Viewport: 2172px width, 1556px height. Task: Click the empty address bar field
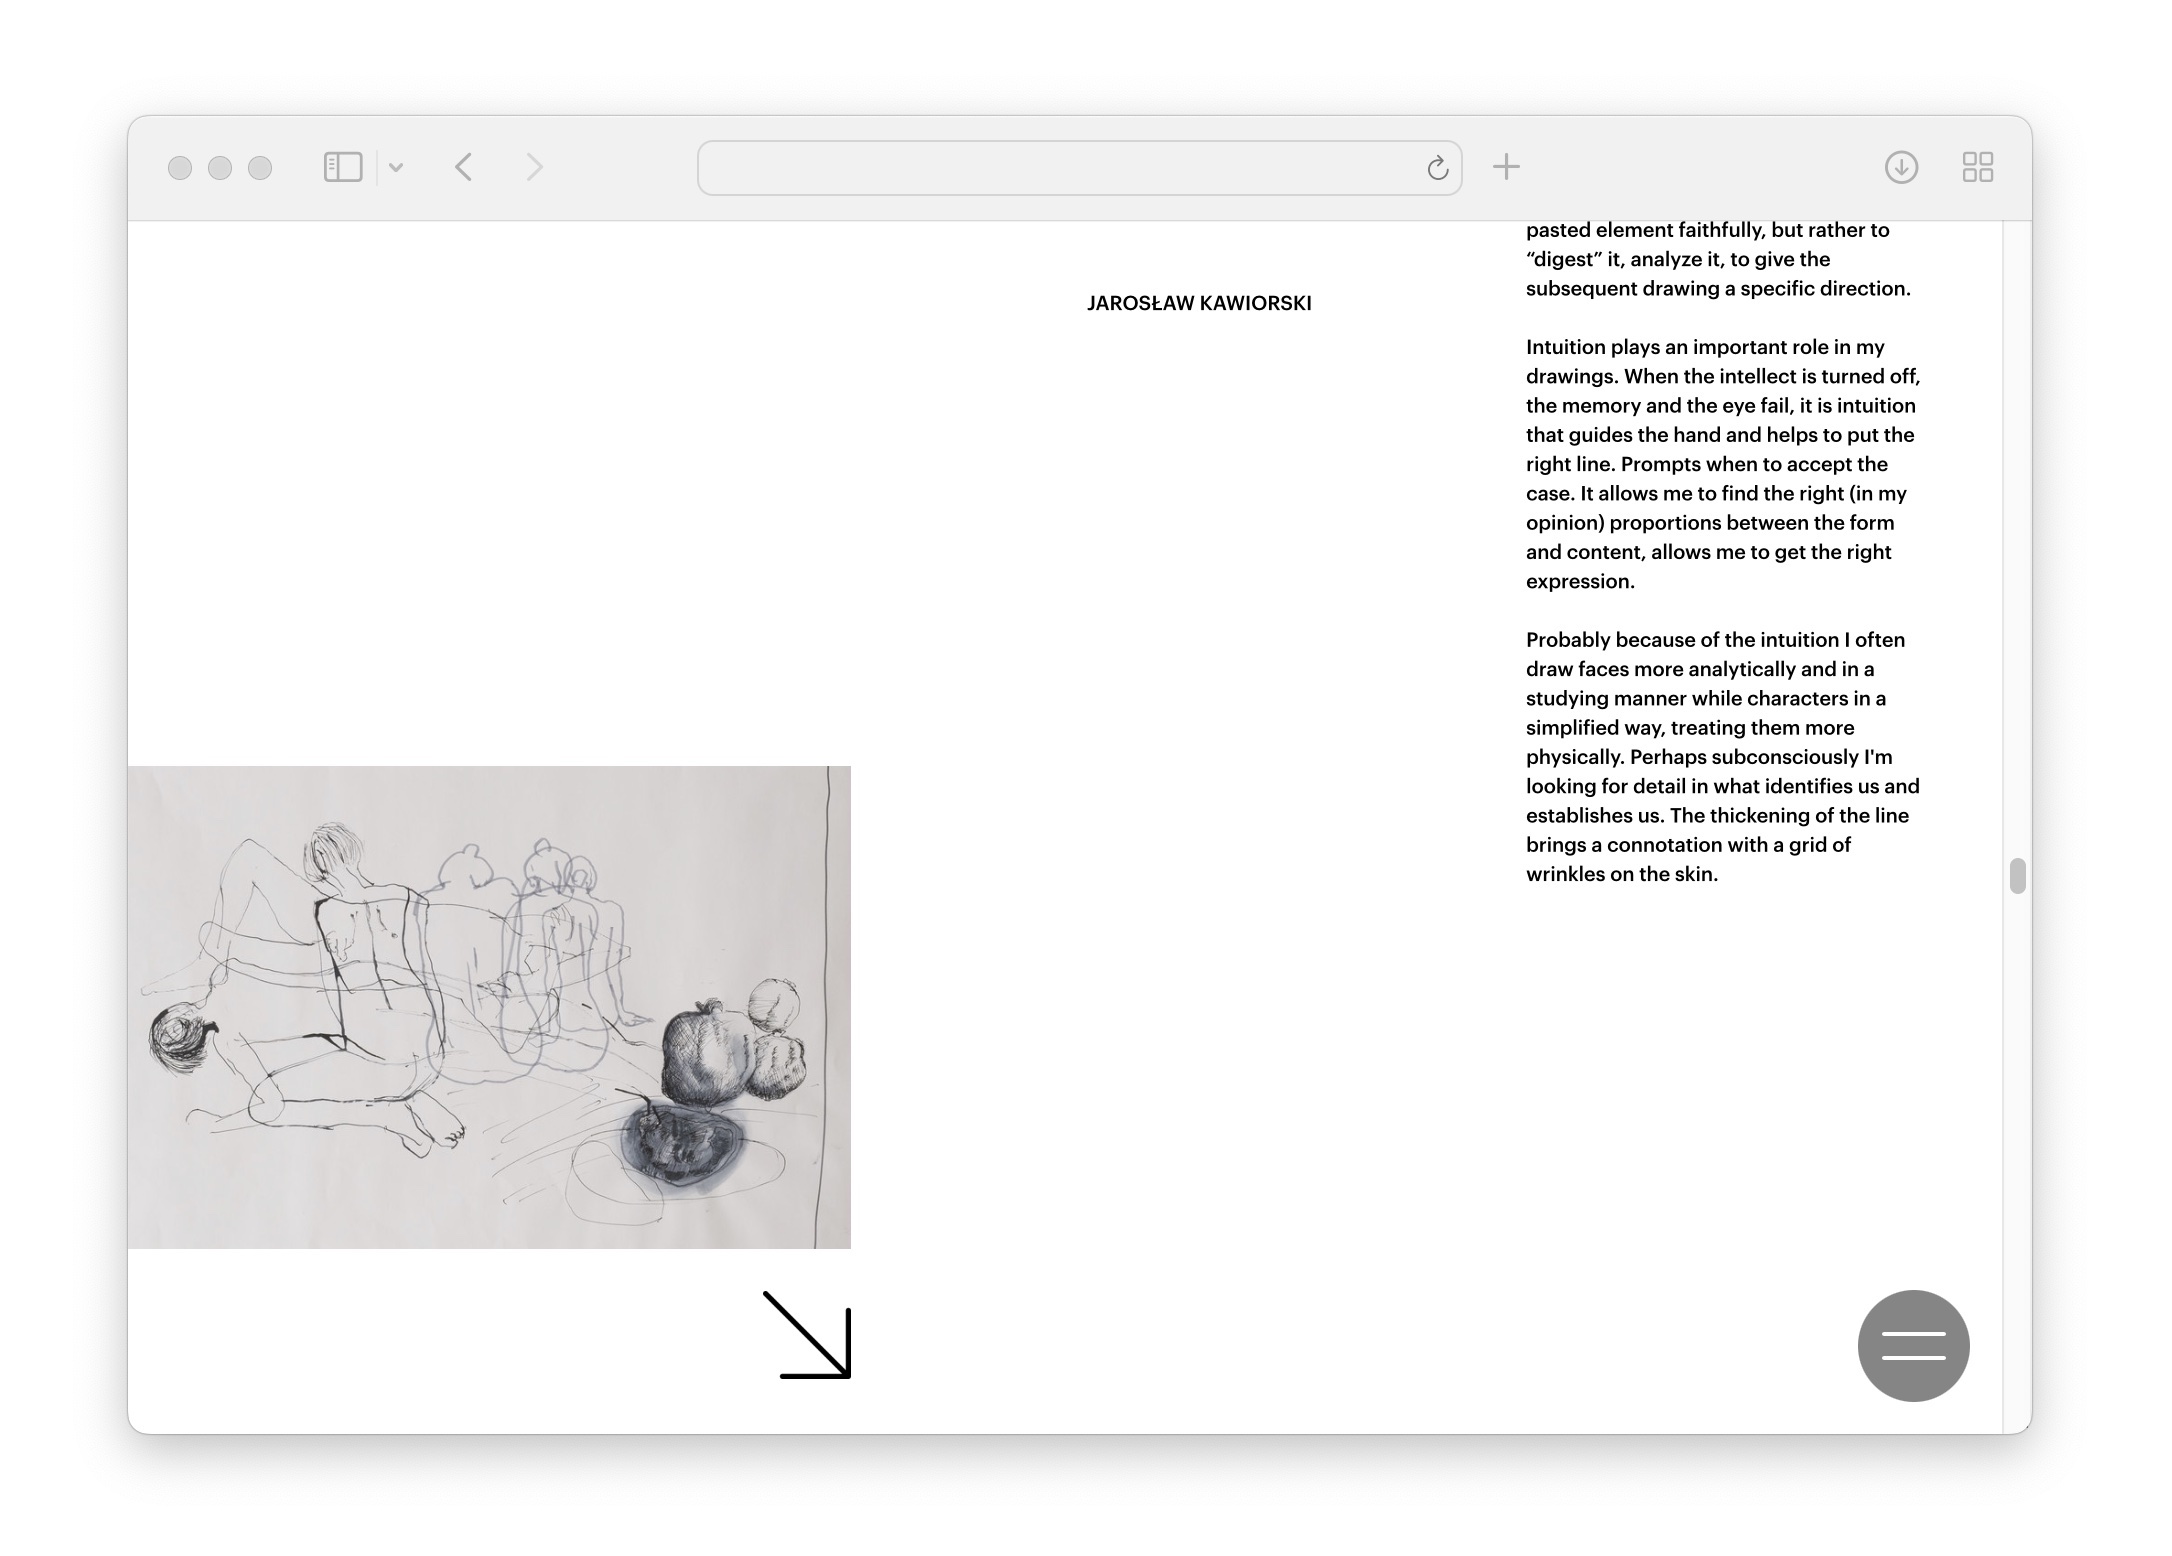point(1060,168)
